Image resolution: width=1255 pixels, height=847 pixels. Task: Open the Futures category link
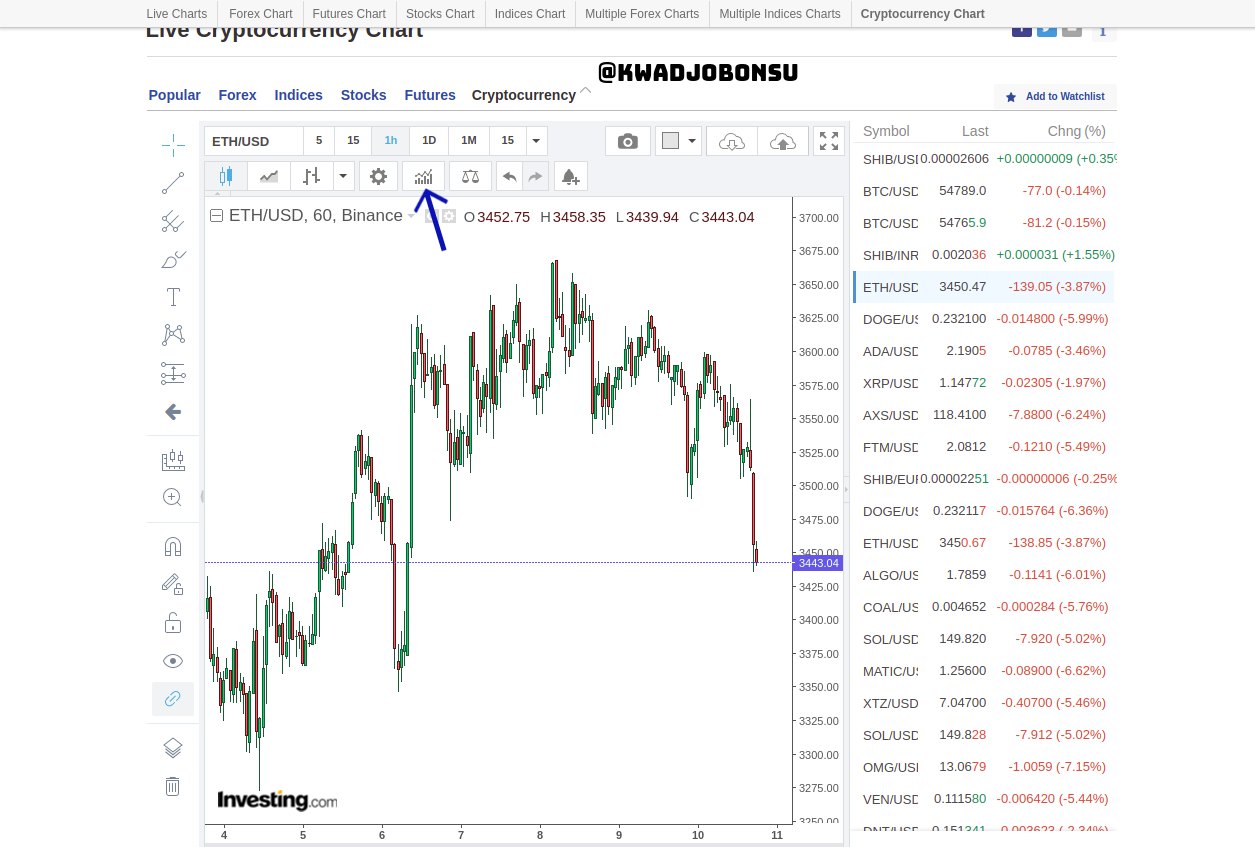(430, 95)
